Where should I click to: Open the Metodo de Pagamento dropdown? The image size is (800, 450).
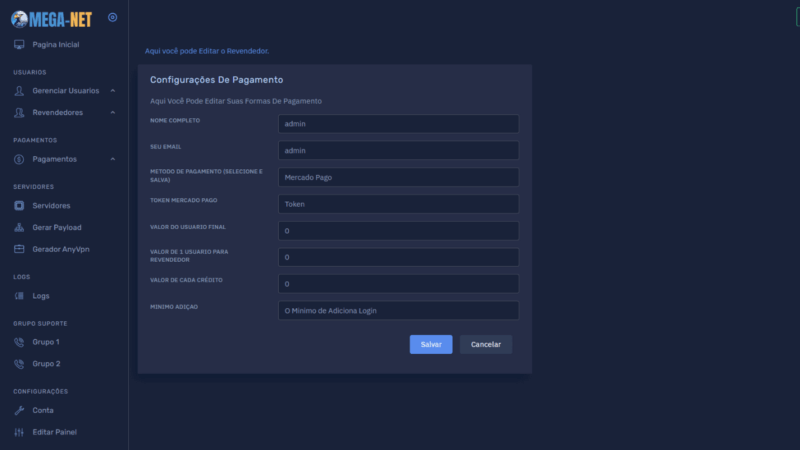(x=398, y=177)
